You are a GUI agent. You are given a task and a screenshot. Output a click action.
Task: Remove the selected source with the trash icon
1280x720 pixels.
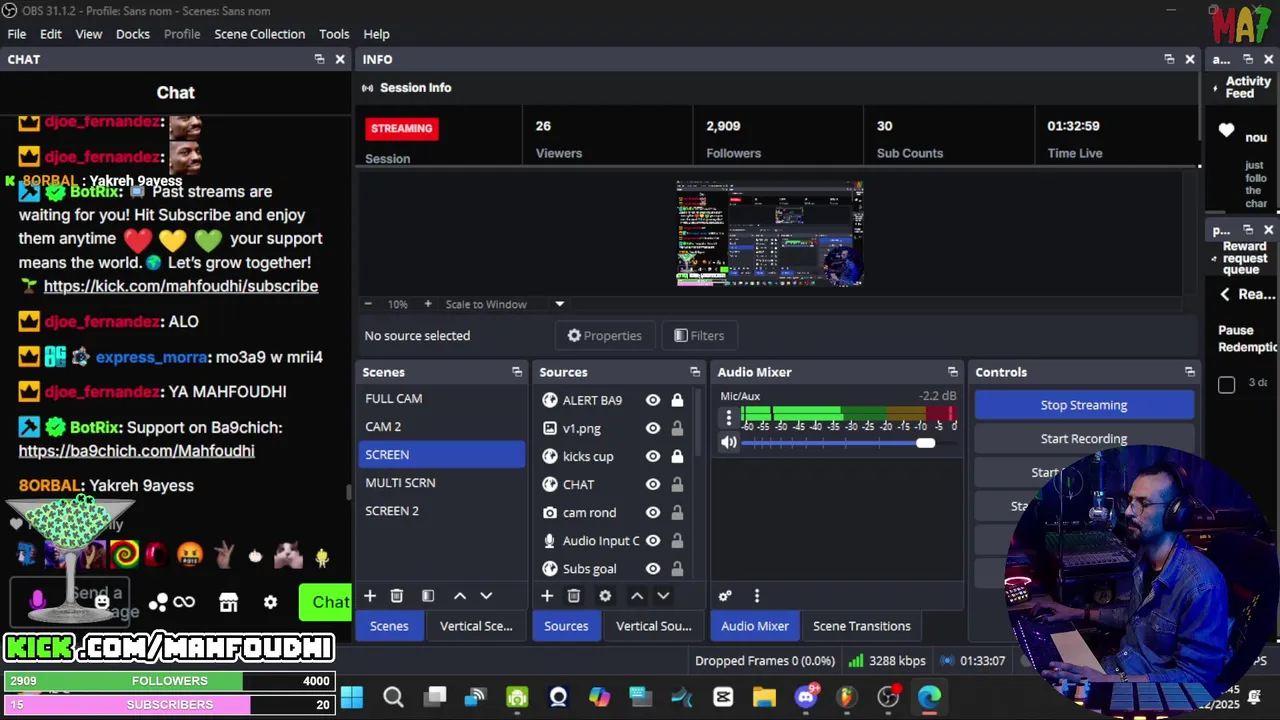574,596
